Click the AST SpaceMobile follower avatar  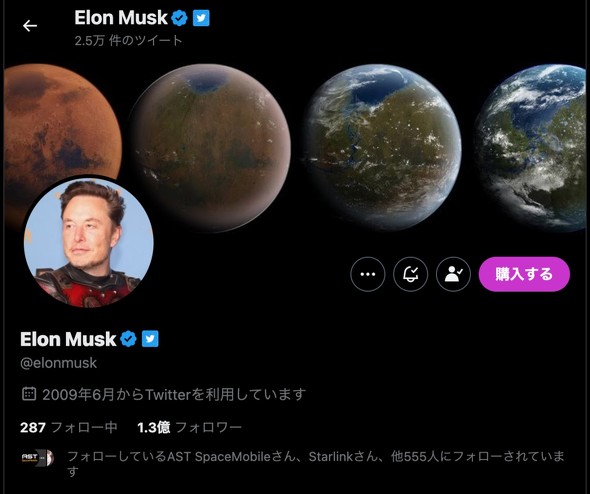pos(37,458)
